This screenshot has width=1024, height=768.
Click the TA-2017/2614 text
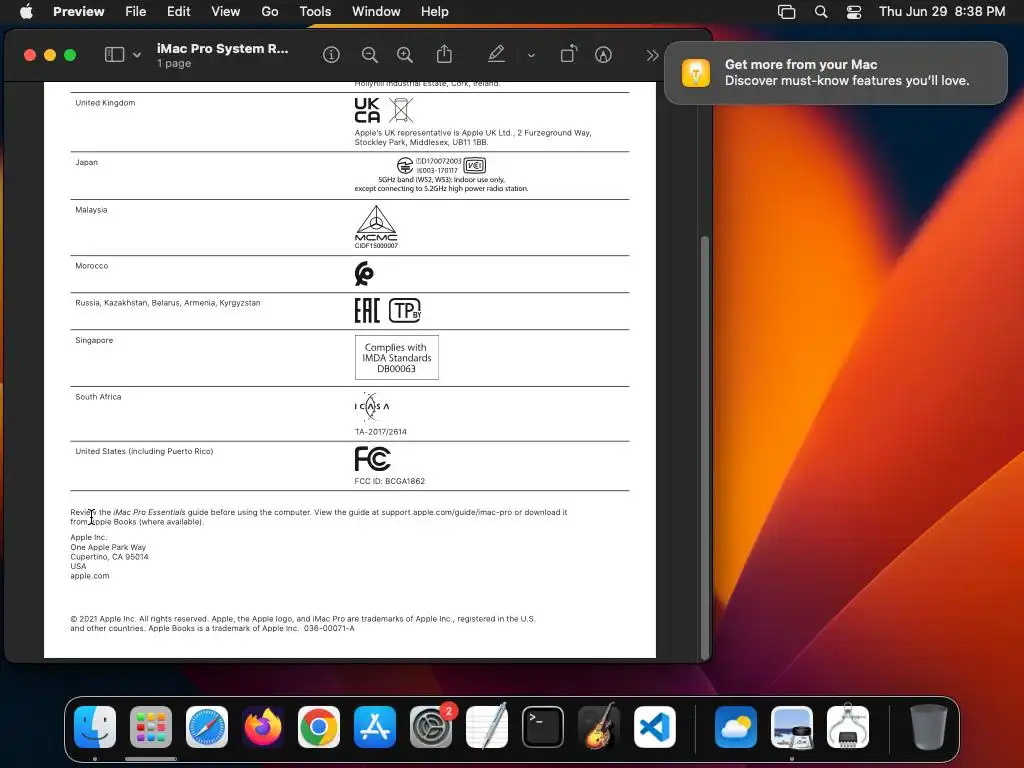point(381,432)
